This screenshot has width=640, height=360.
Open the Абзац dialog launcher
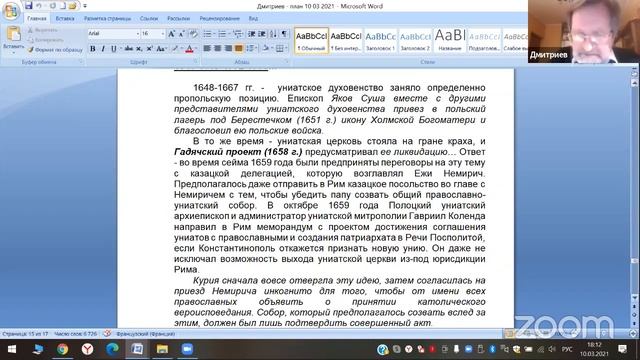[287, 62]
